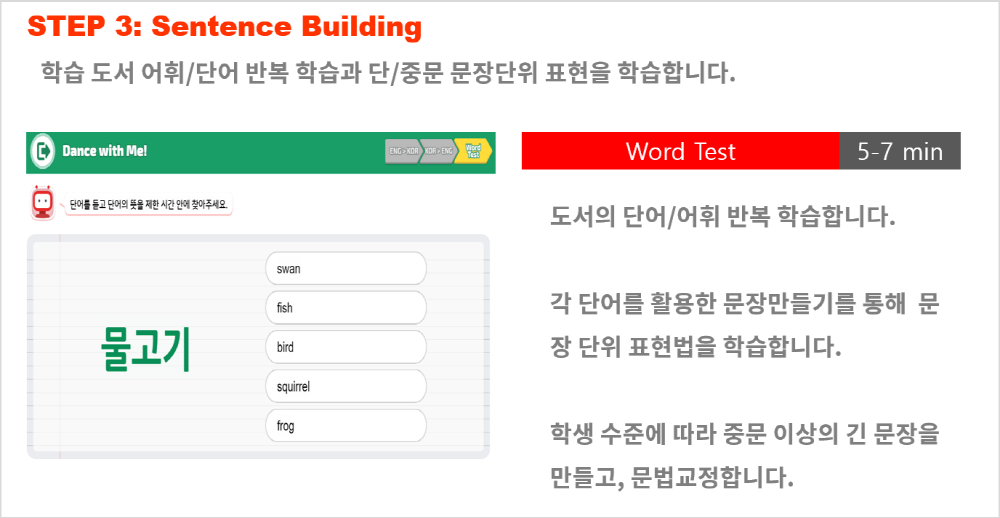Image resolution: width=1000 pixels, height=518 pixels.
Task: Click the 'Dance with Me!' book title
Action: 105,152
